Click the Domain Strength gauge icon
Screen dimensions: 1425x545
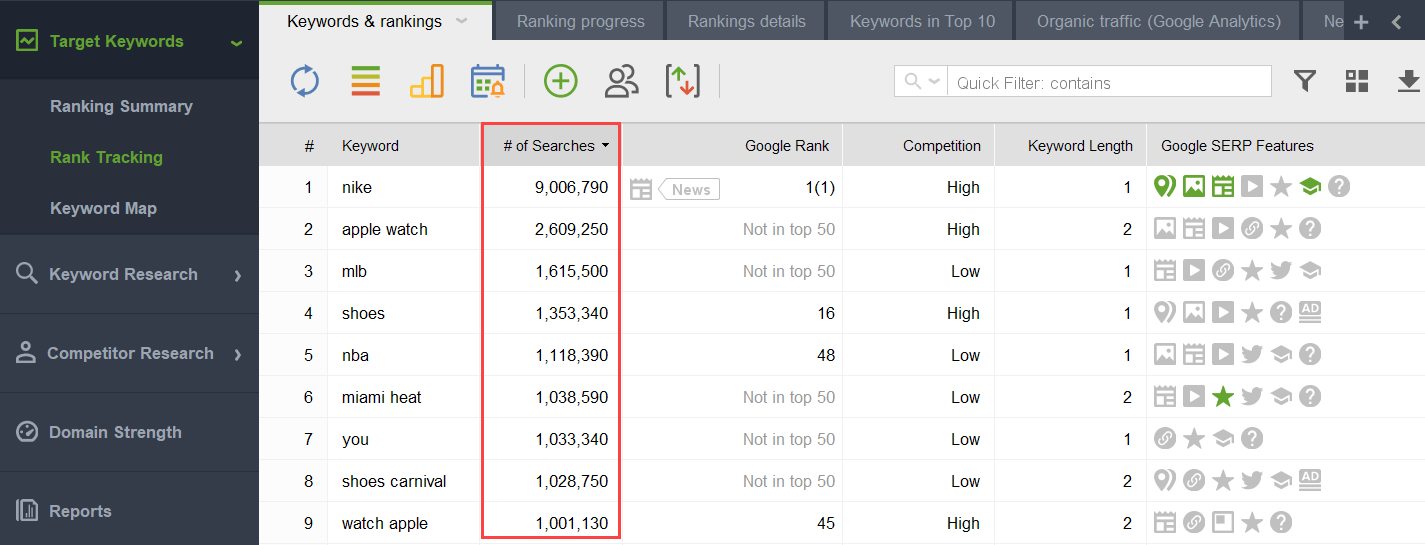(x=28, y=431)
